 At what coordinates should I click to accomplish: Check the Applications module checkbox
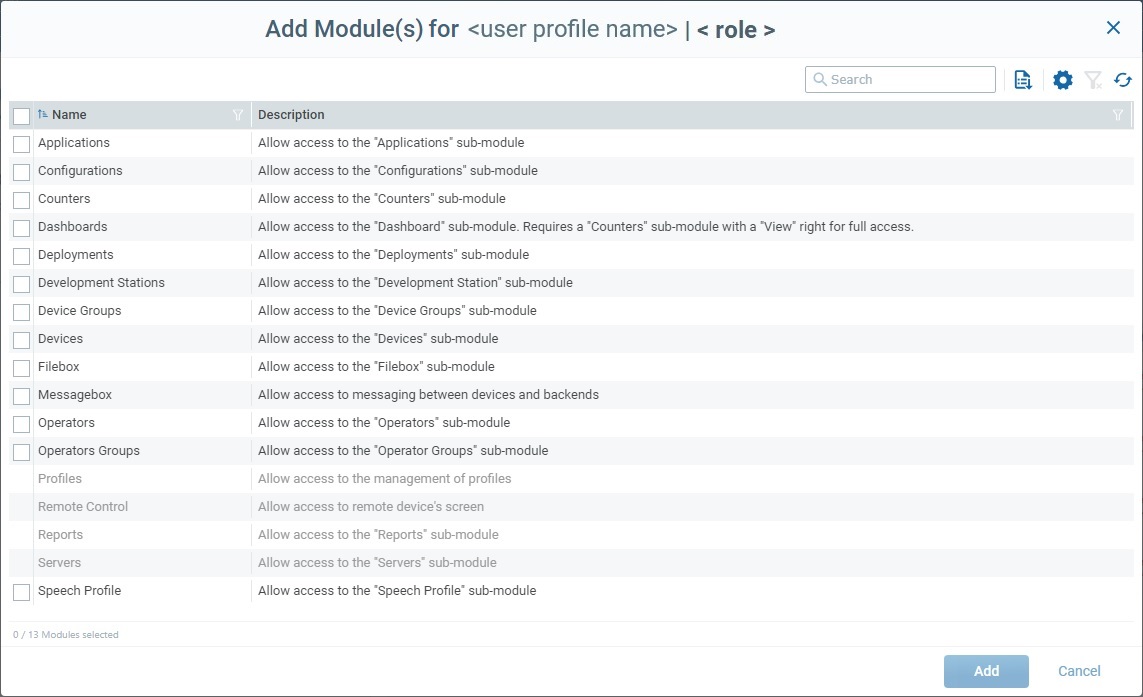pos(21,143)
